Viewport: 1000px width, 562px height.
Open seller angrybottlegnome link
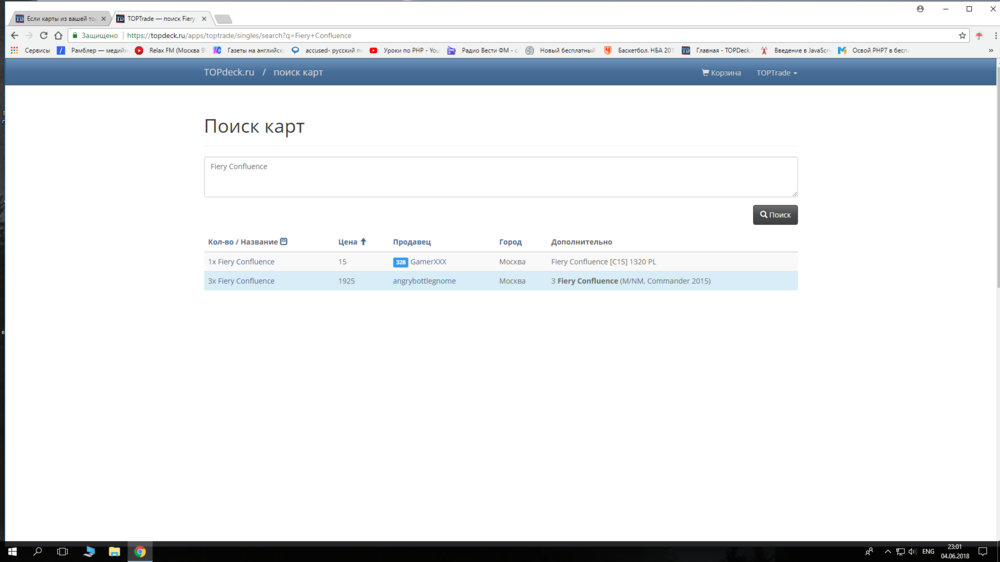pyautogui.click(x=424, y=281)
